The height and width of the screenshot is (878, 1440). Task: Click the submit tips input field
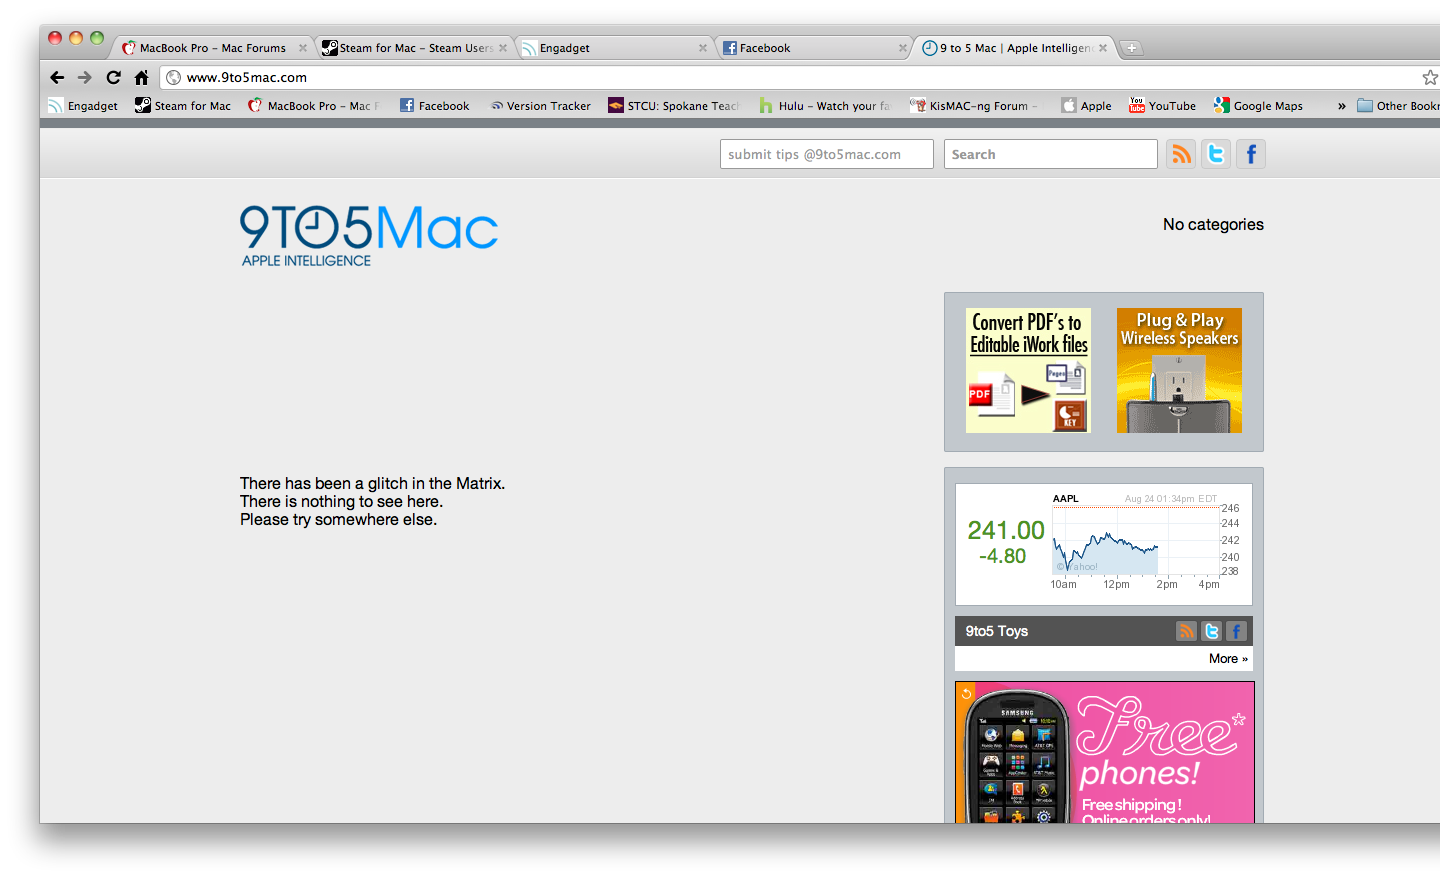point(827,154)
